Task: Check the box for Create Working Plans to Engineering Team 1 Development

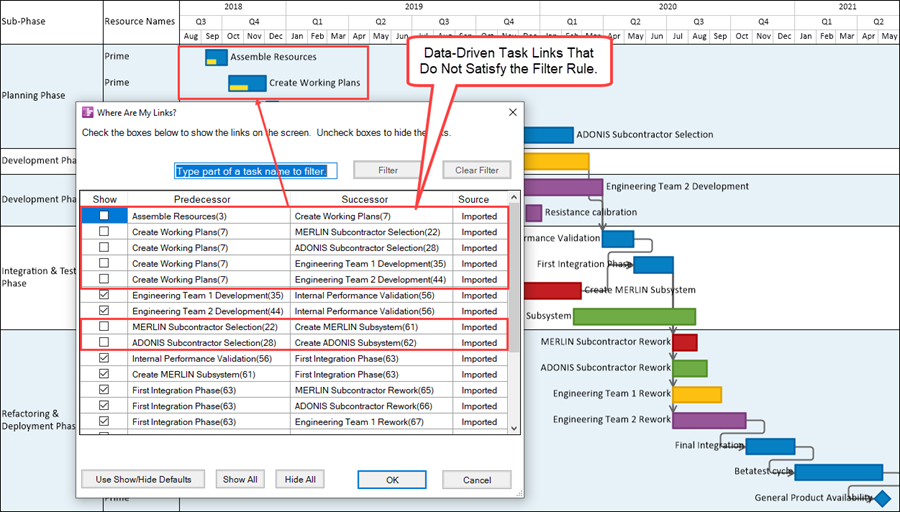Action: coord(104,263)
